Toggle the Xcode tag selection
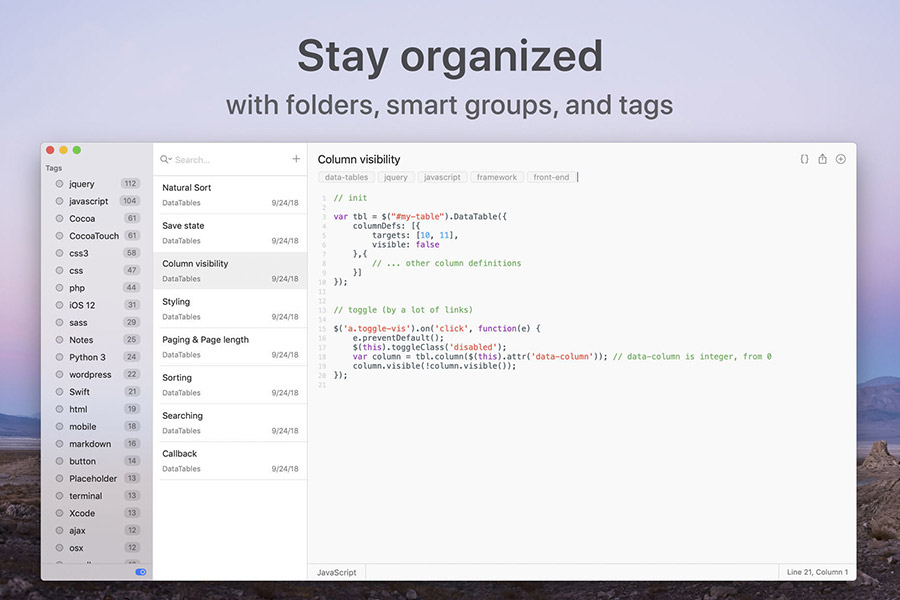Viewport: 900px width, 600px height. click(x=61, y=513)
